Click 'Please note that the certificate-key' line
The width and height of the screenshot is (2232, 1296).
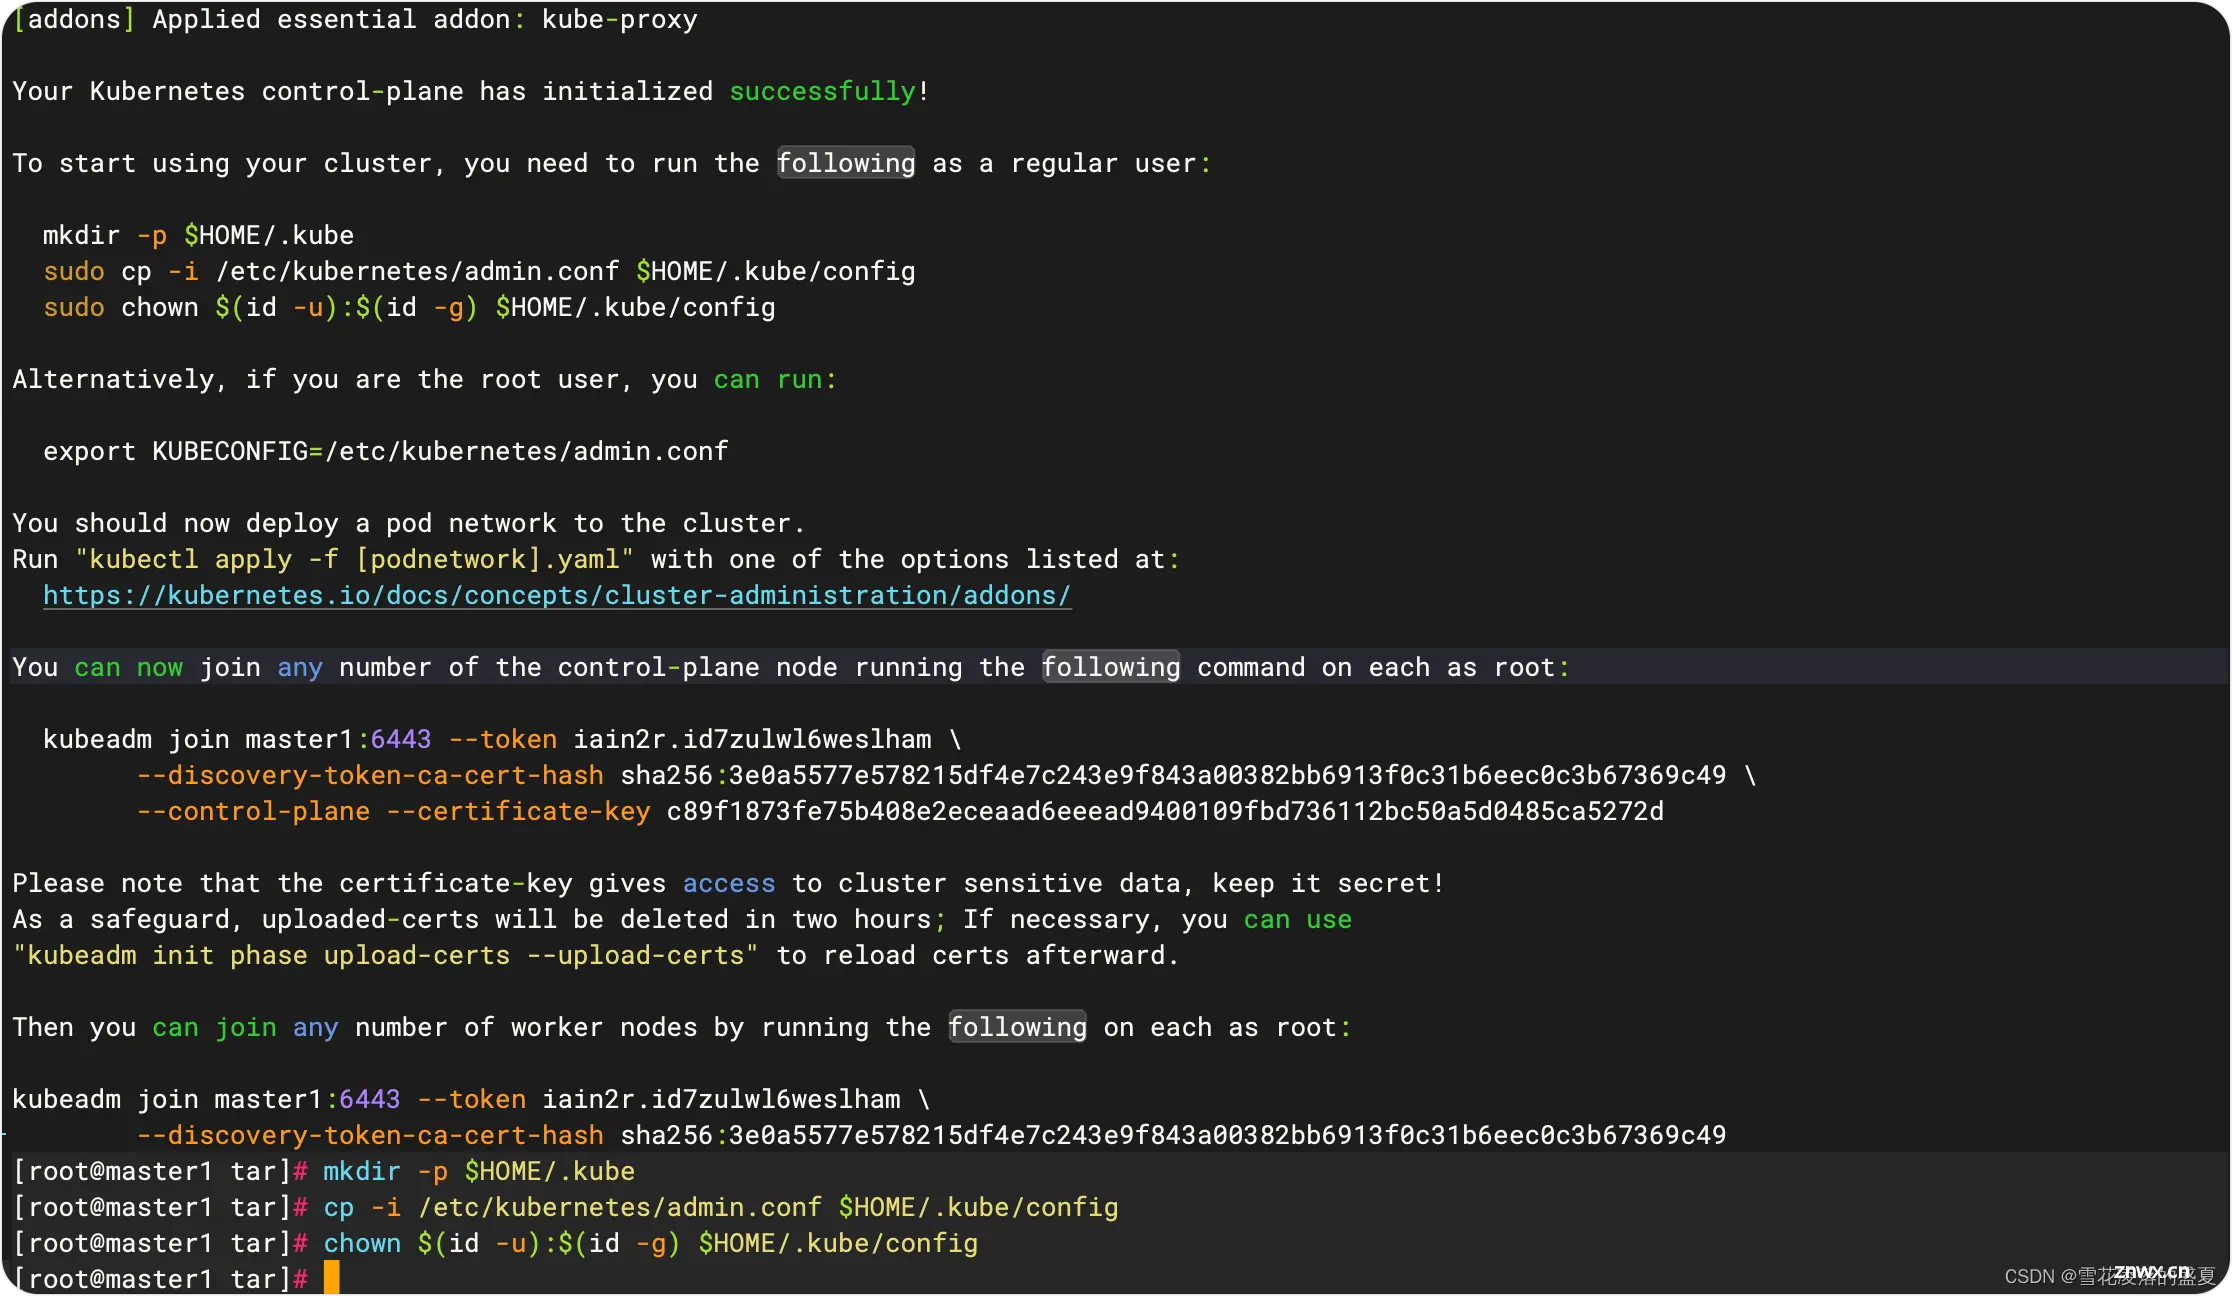[x=728, y=883]
